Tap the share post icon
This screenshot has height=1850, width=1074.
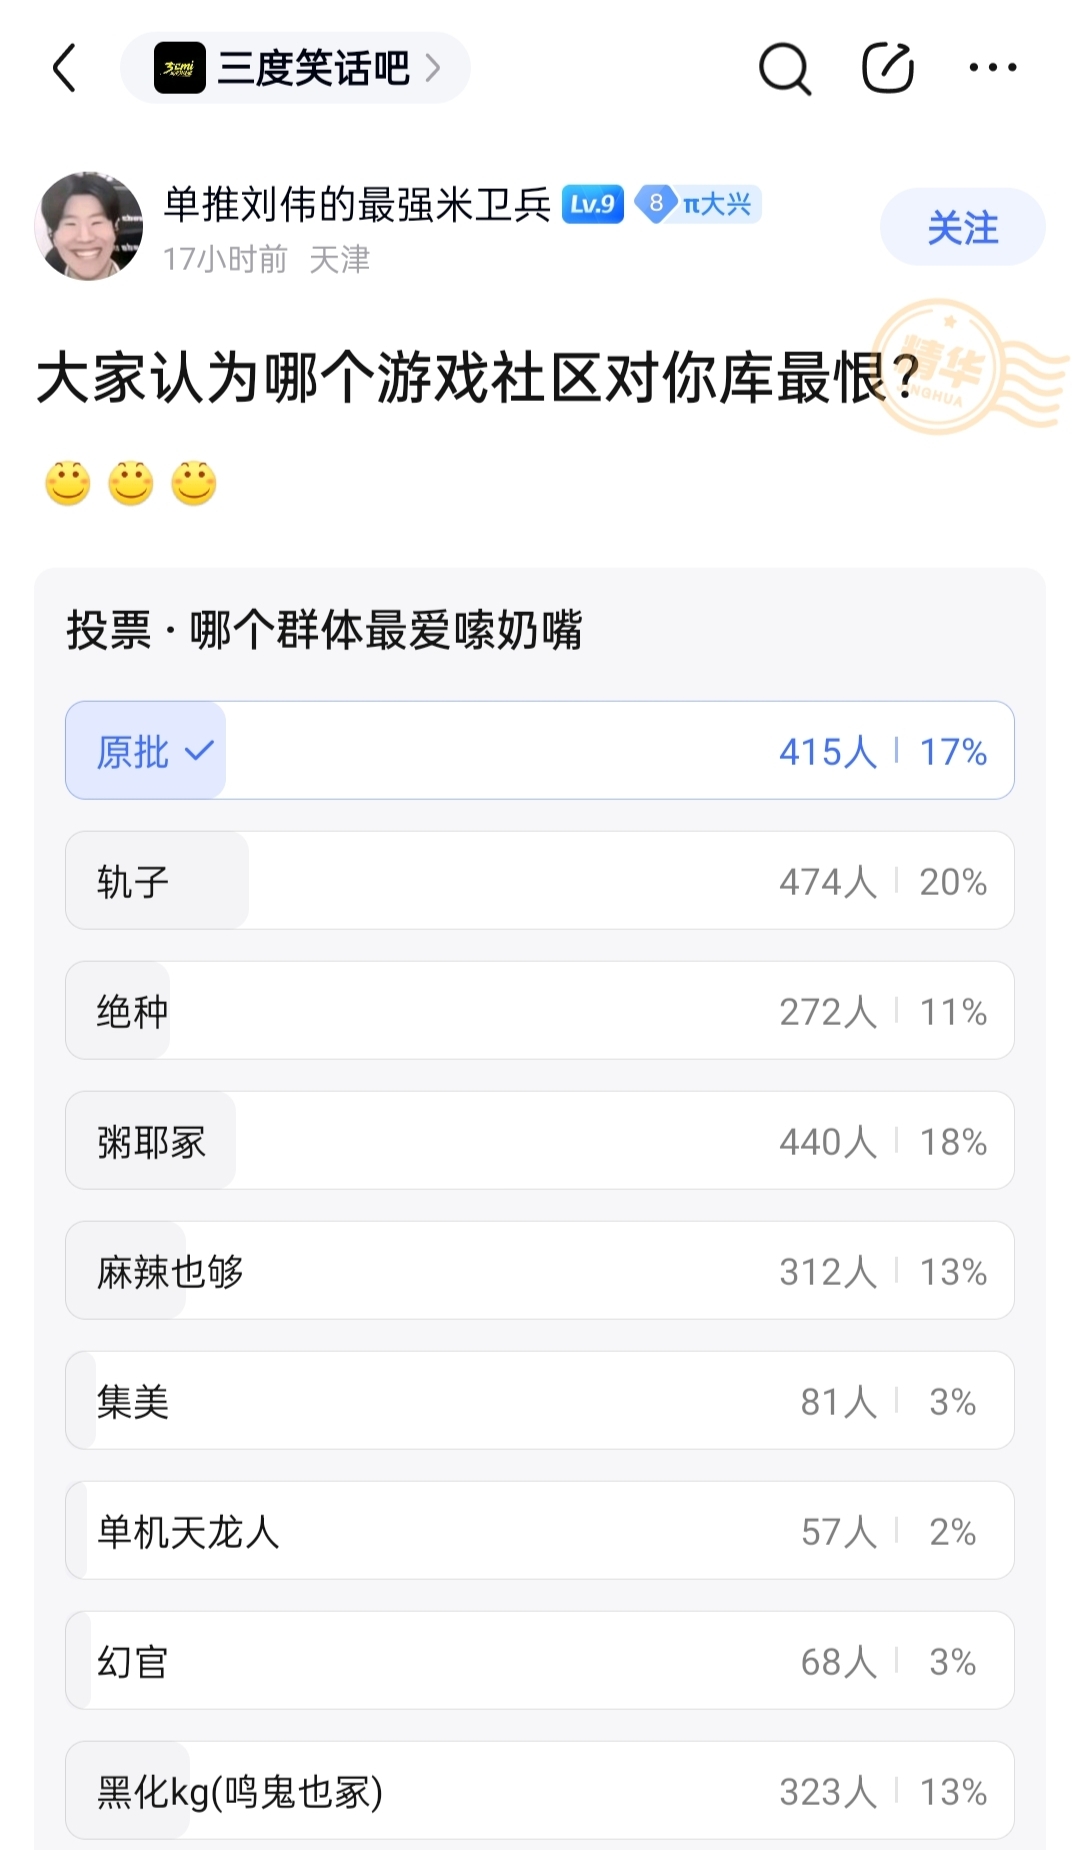click(888, 67)
